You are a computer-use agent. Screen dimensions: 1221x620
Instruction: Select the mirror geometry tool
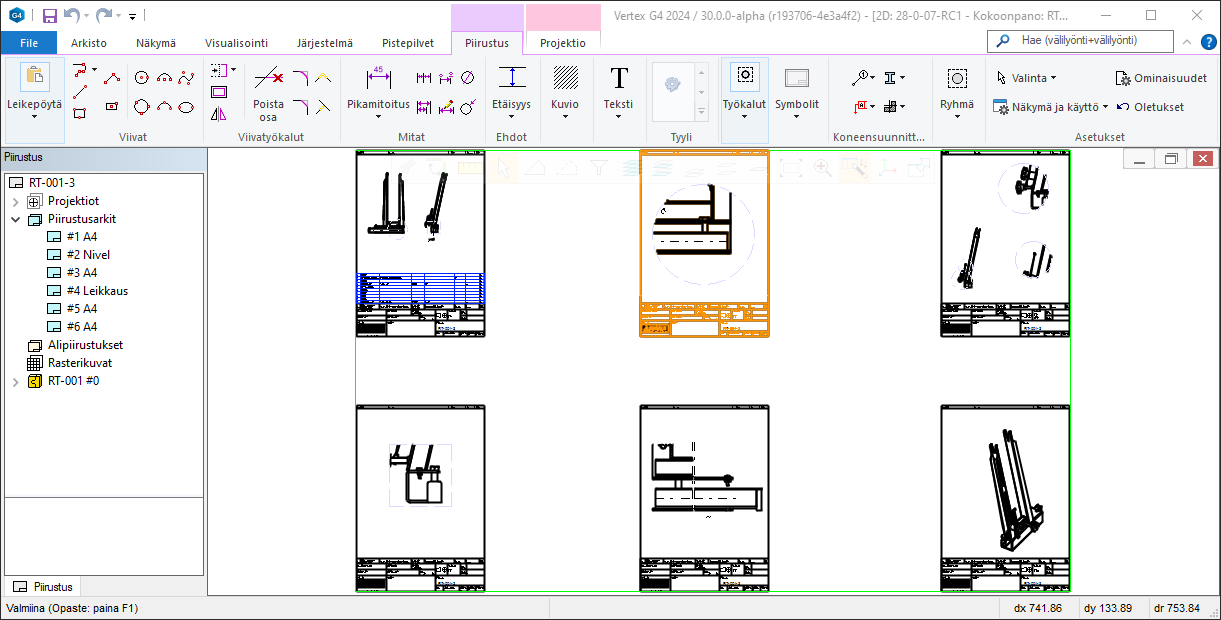click(x=219, y=113)
